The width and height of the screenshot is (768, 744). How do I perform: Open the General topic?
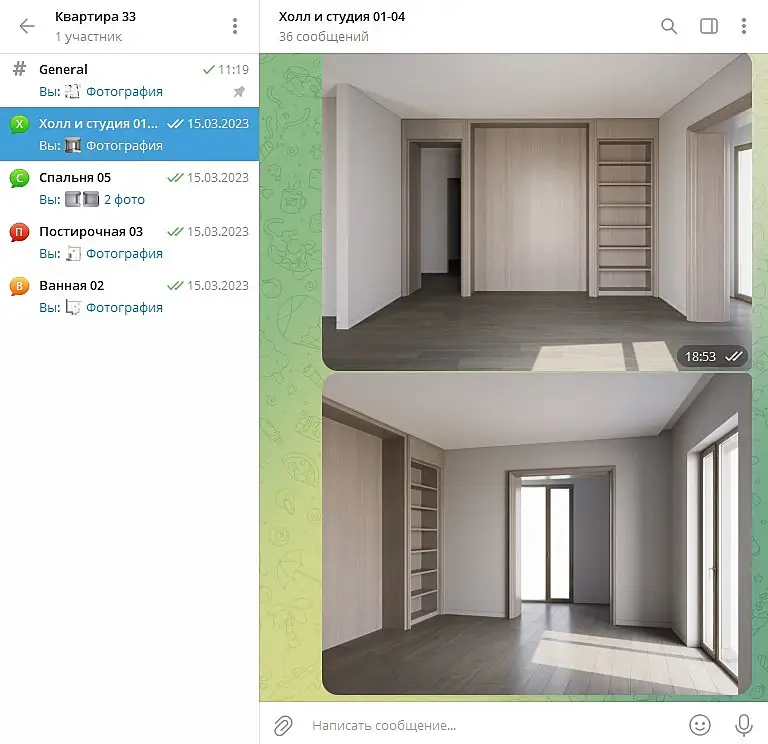pyautogui.click(x=129, y=80)
